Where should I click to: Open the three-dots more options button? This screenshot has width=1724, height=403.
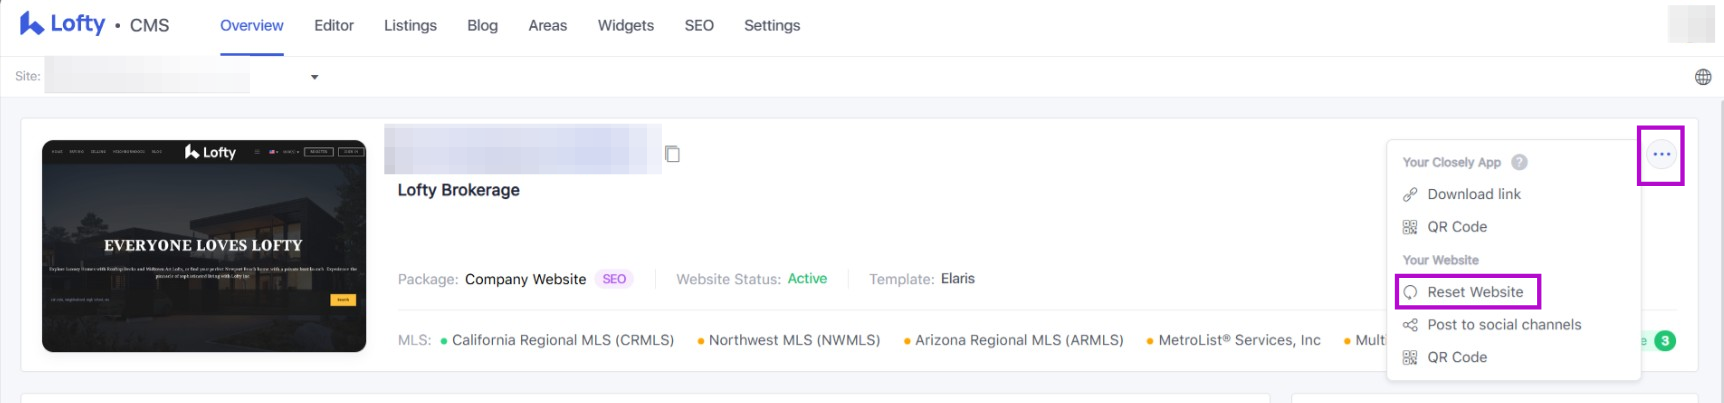(x=1661, y=154)
